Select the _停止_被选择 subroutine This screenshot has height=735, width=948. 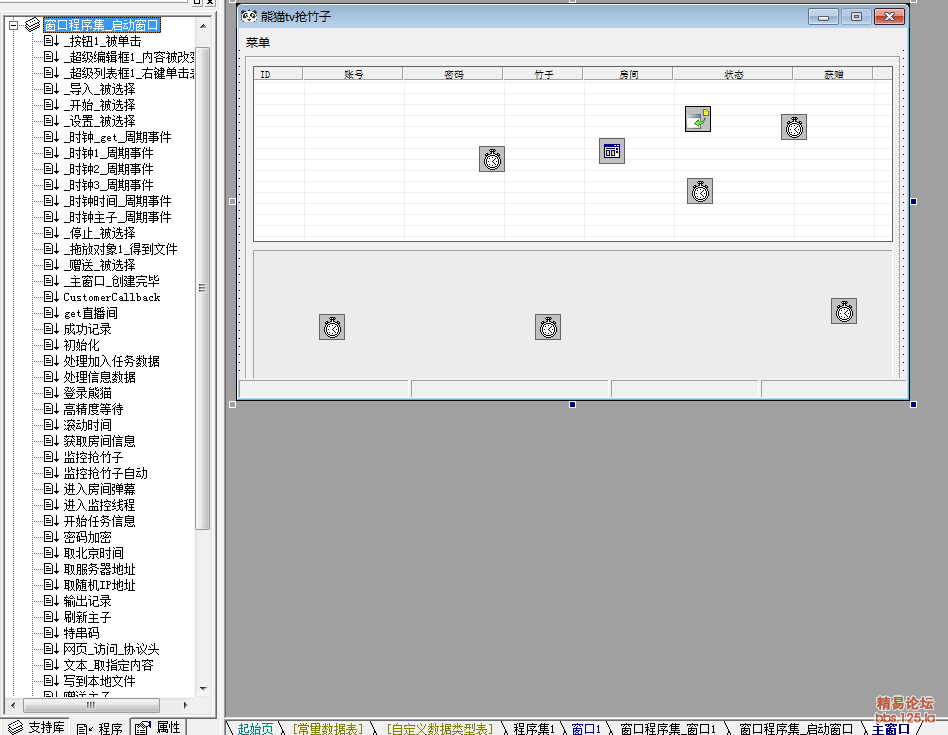(x=99, y=233)
